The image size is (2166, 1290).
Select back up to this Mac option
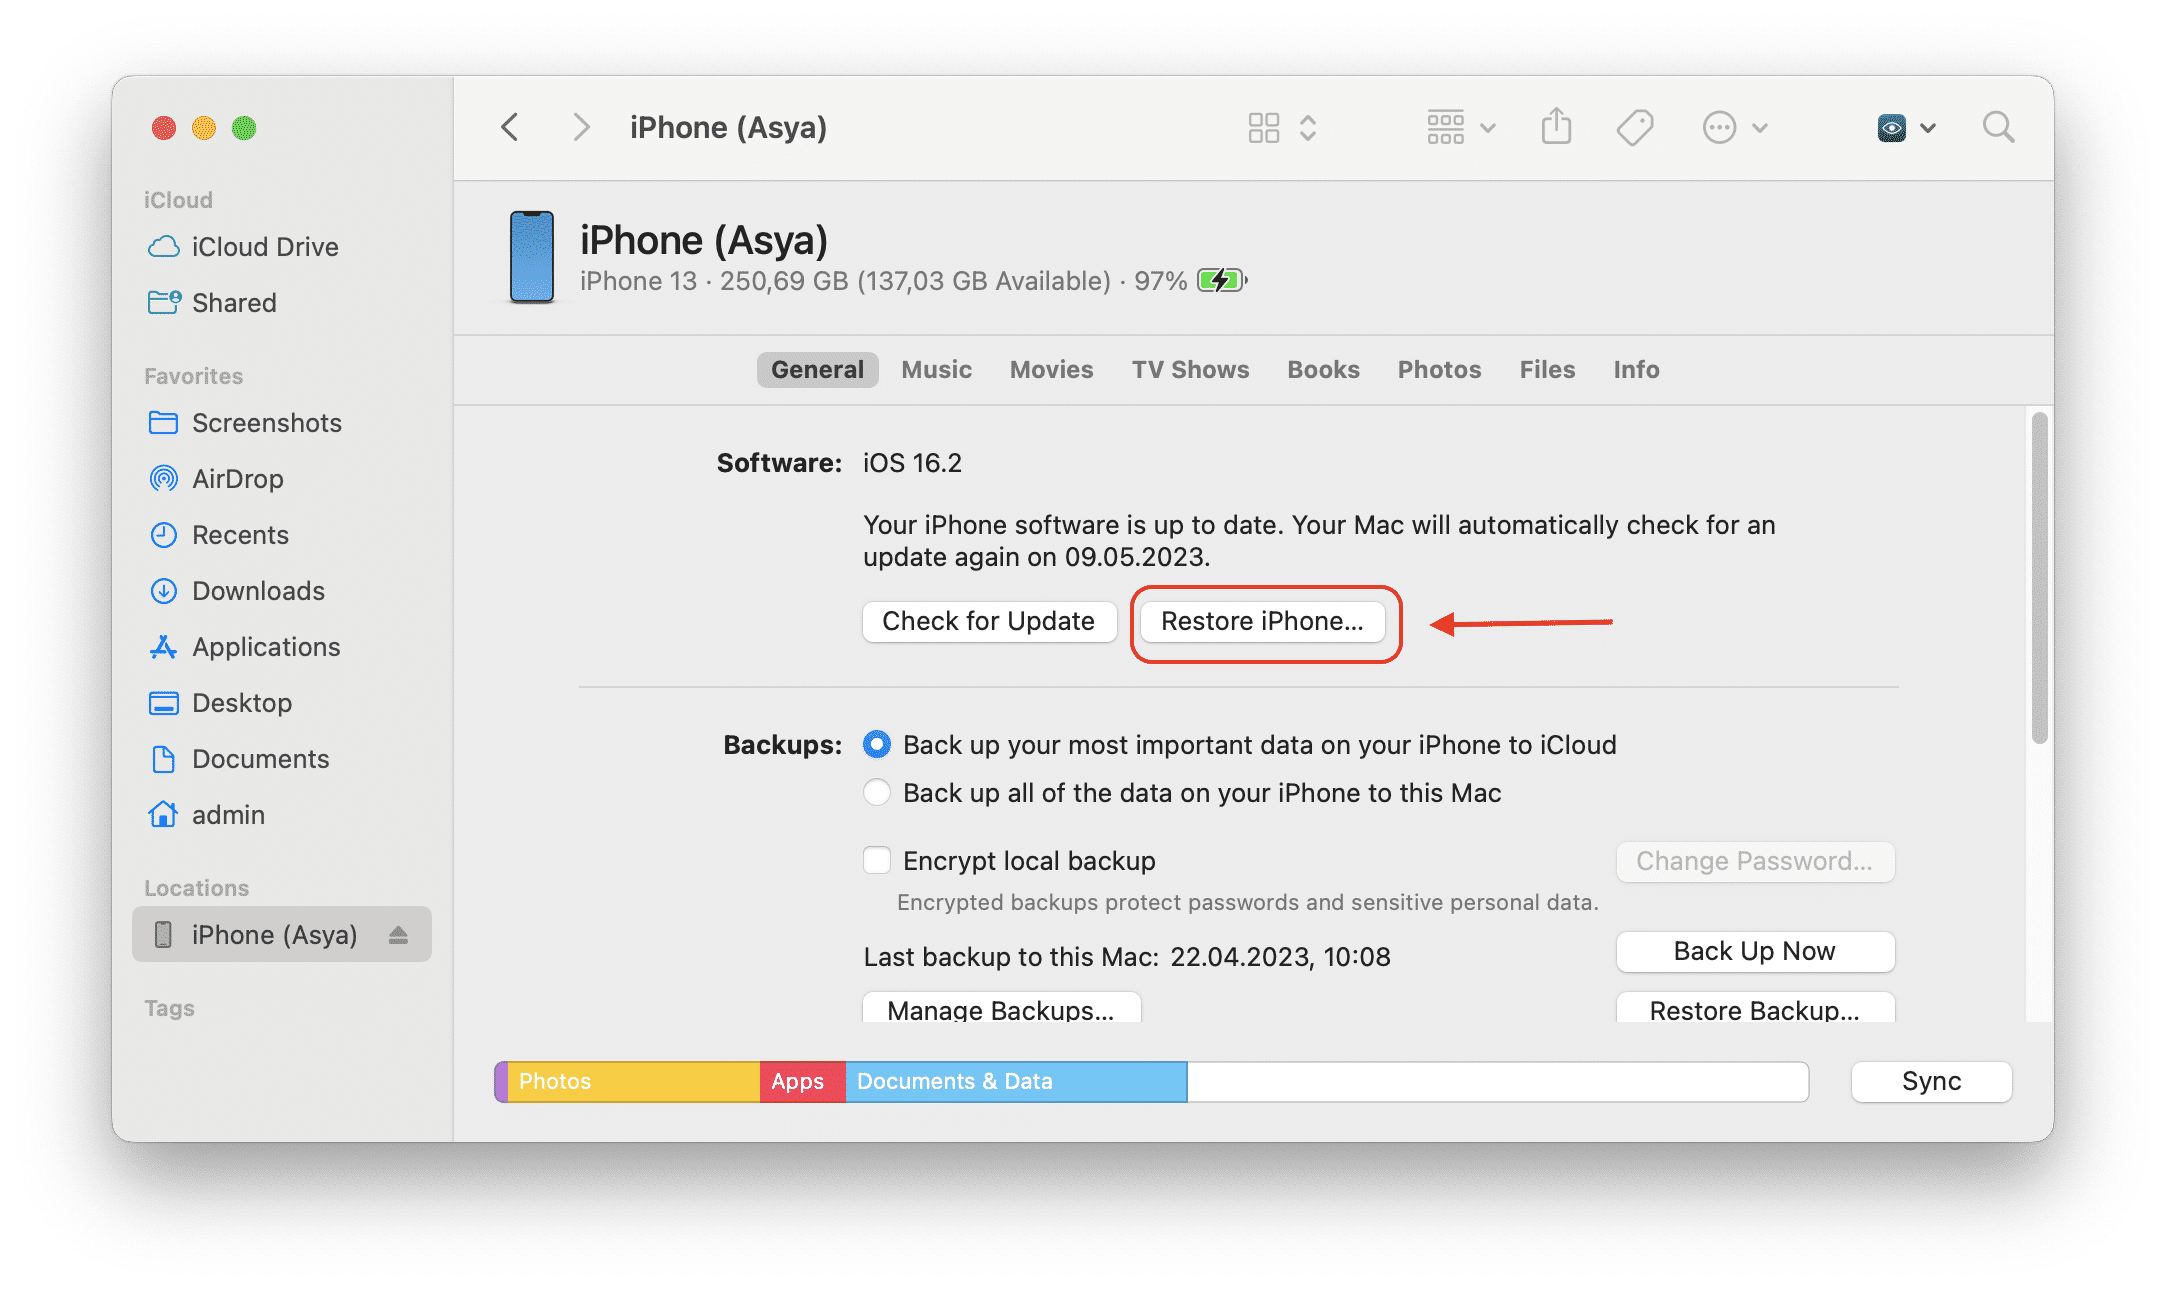877,794
